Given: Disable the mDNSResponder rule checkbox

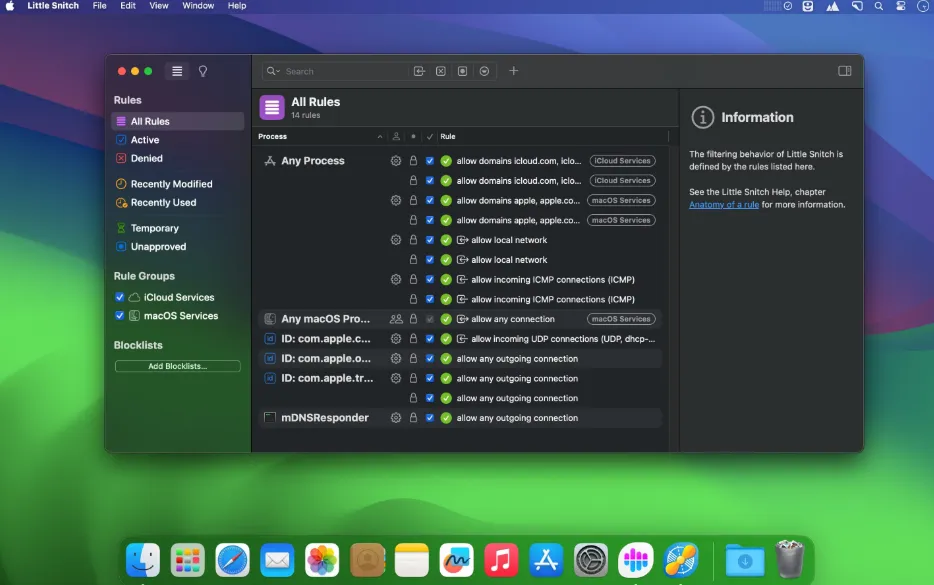Looking at the screenshot, I should (x=429, y=418).
